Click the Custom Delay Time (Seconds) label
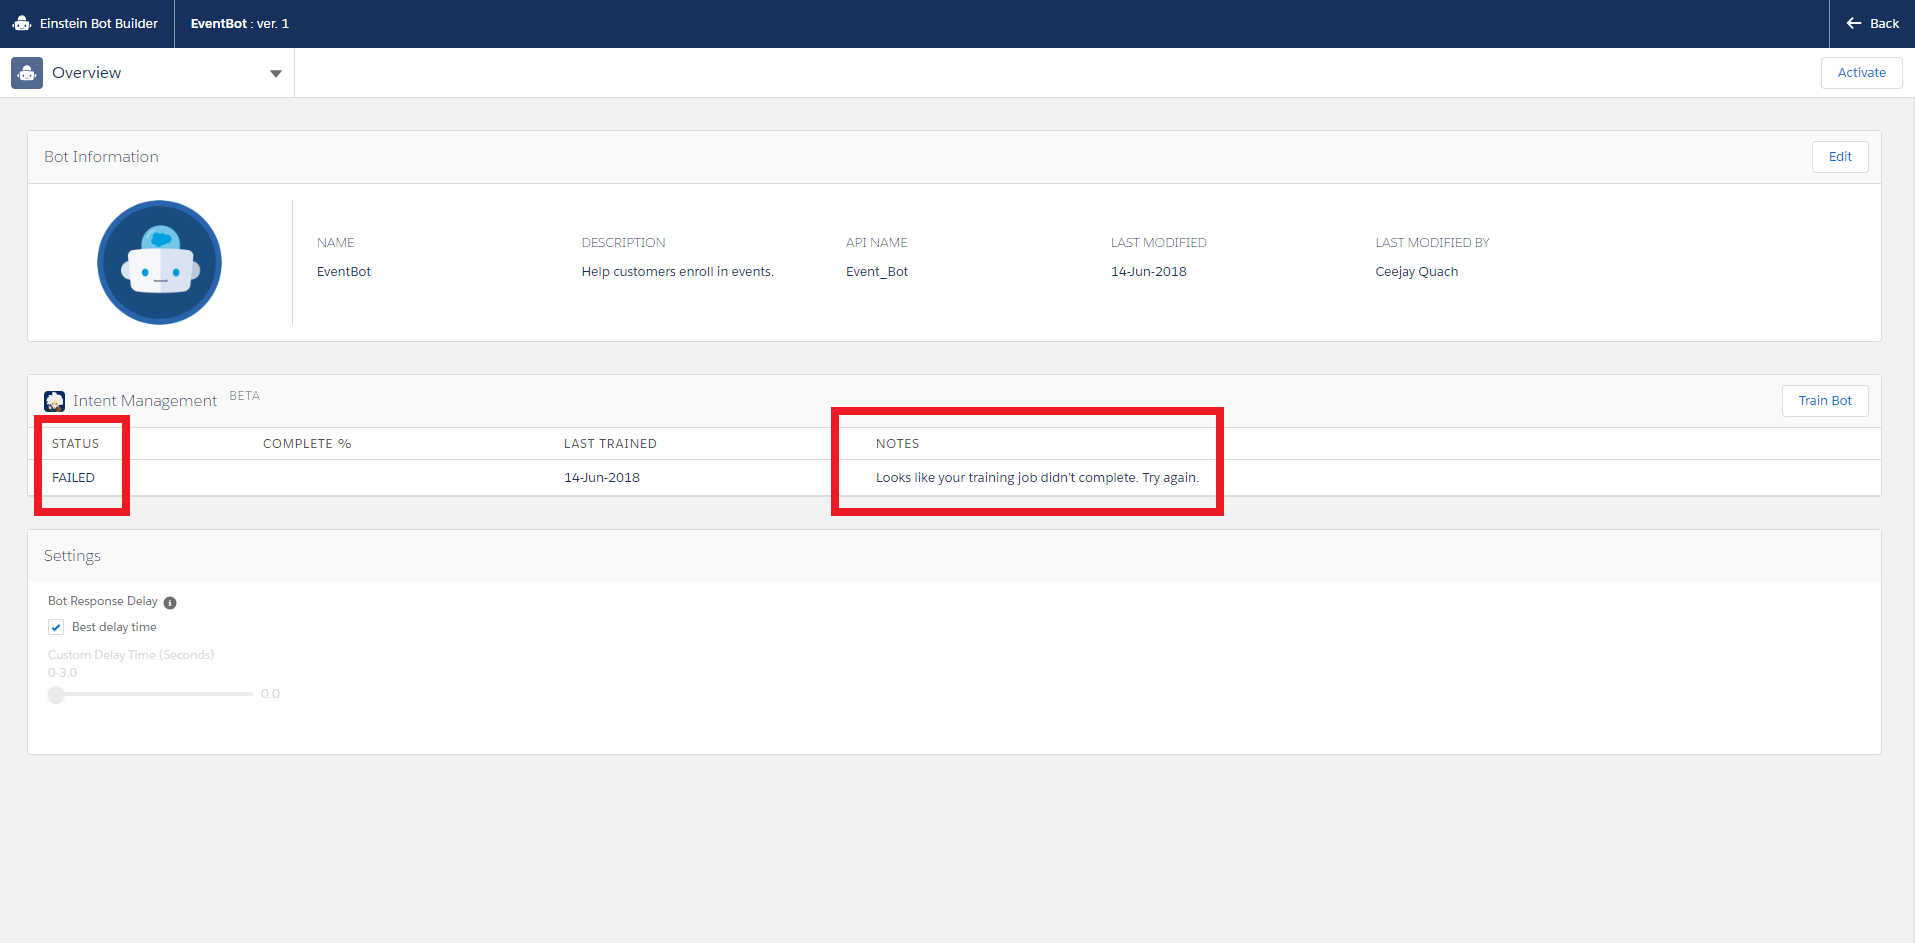 (x=131, y=655)
